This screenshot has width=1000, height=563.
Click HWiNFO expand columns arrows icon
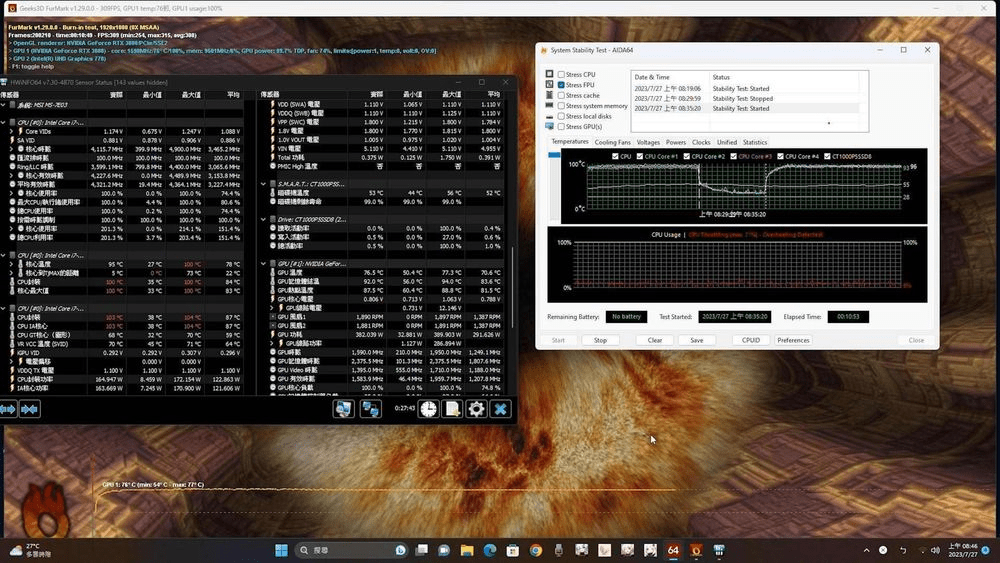click(x=8, y=409)
